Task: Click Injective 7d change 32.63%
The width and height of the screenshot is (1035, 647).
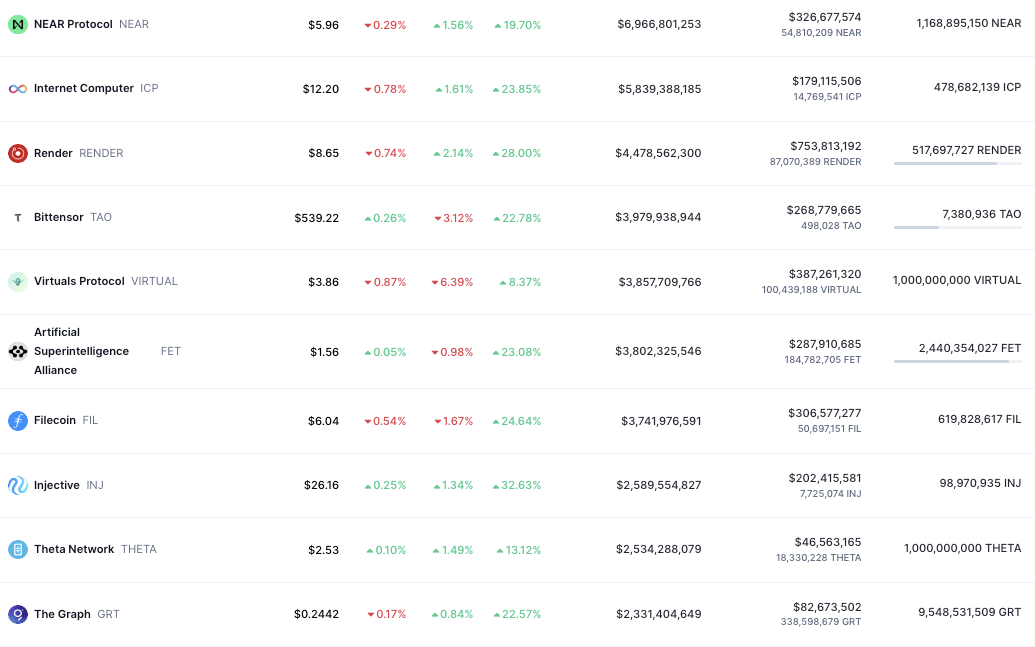Action: [517, 485]
